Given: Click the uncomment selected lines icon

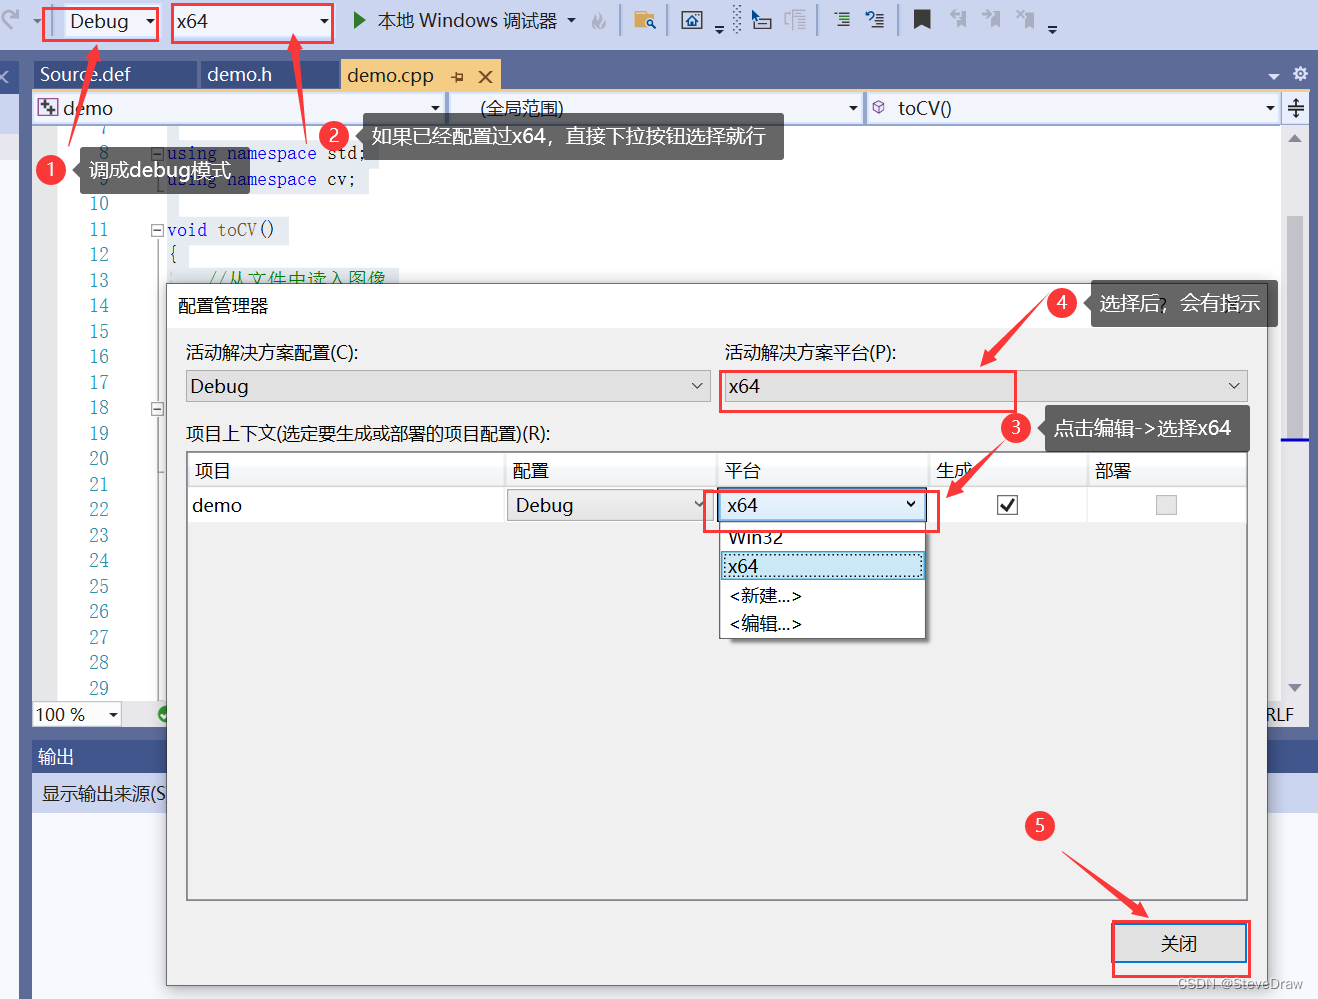Looking at the screenshot, I should 875,20.
